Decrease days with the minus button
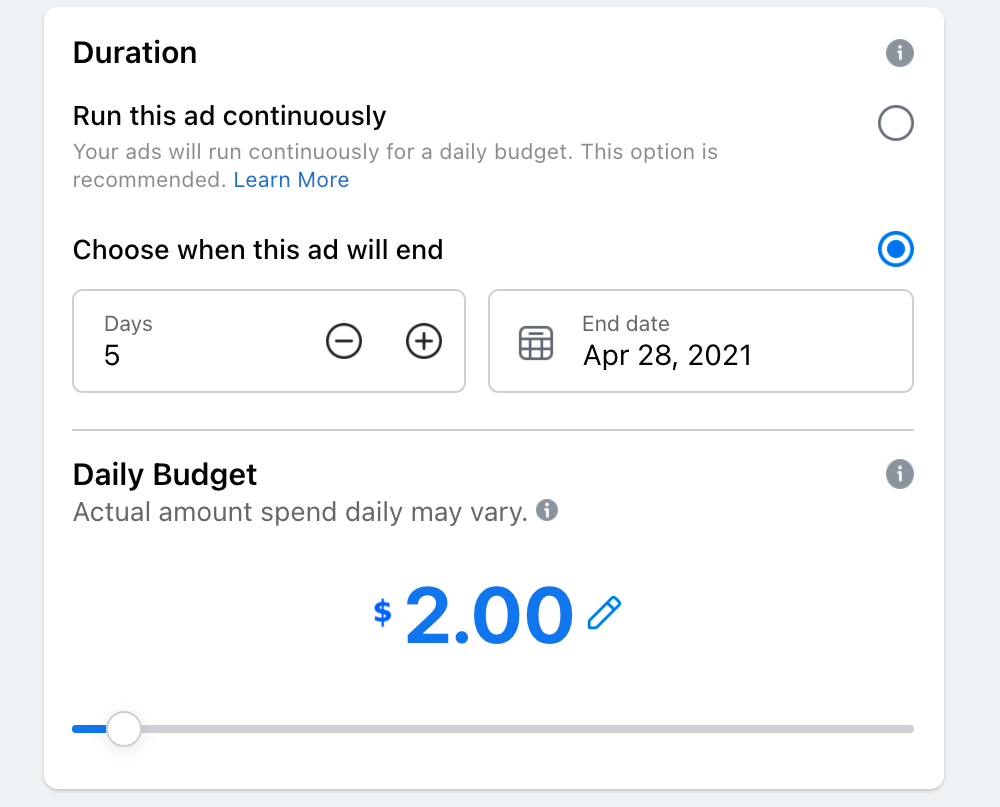The height and width of the screenshot is (807, 1000). pyautogui.click(x=344, y=342)
